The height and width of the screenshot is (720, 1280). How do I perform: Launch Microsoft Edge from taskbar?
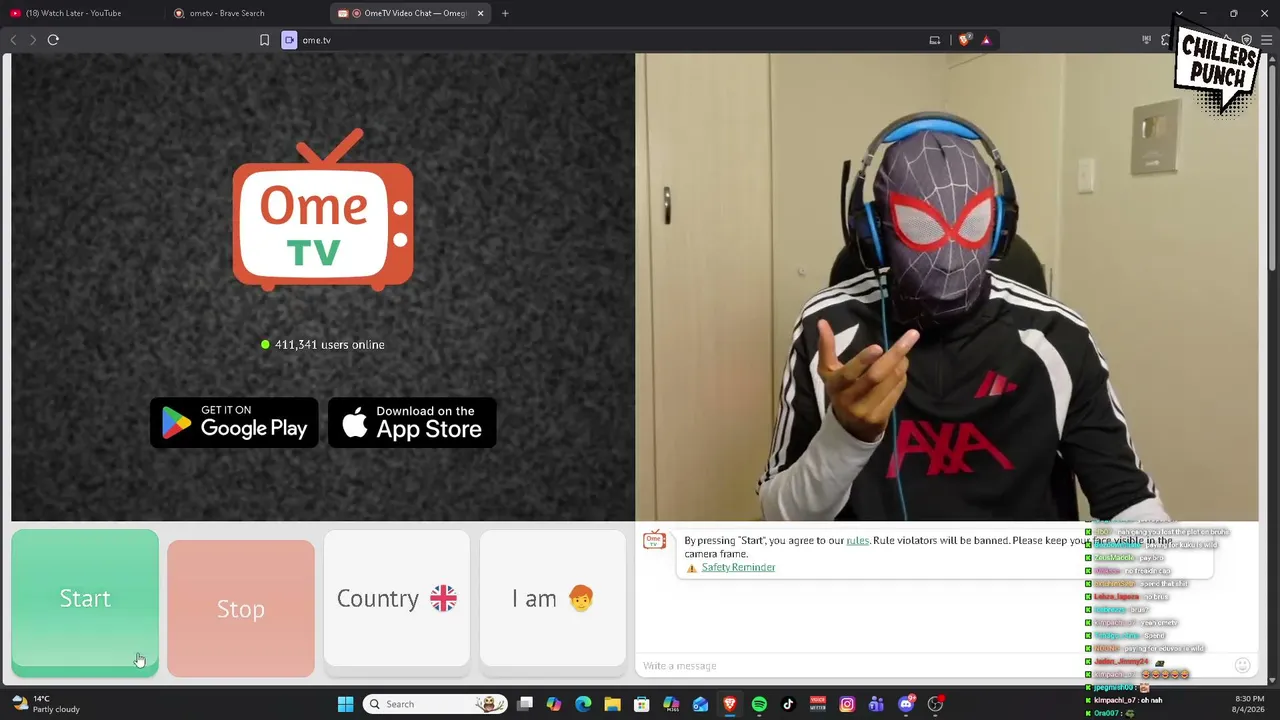tap(583, 704)
